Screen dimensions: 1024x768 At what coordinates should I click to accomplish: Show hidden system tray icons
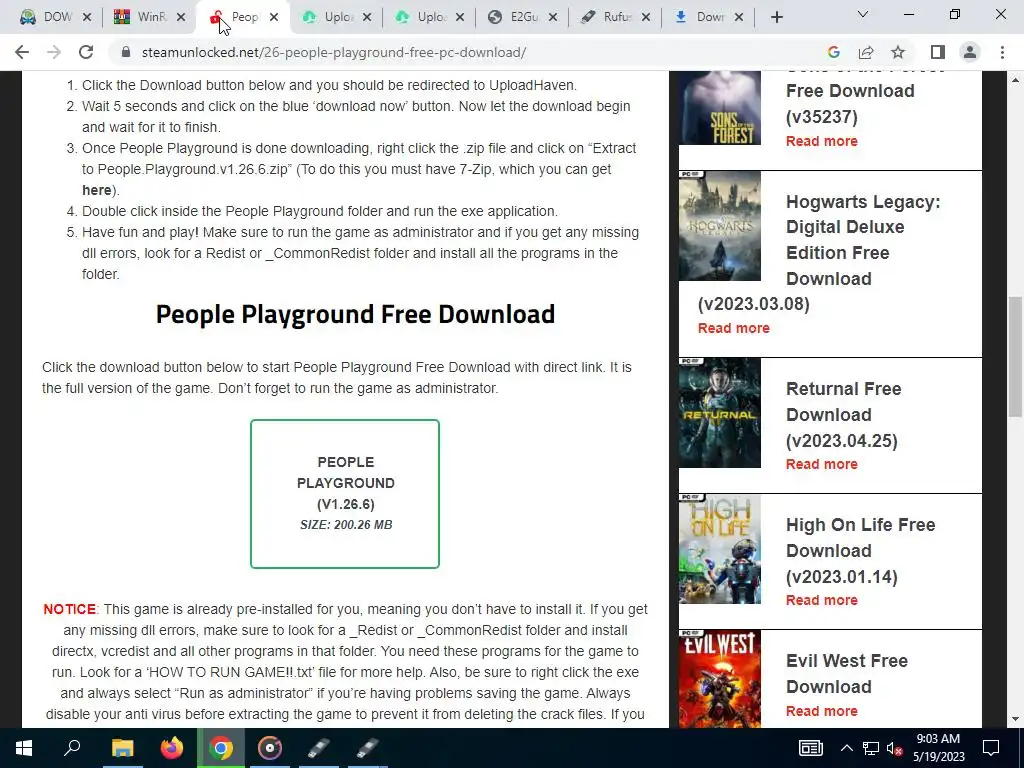(846, 748)
